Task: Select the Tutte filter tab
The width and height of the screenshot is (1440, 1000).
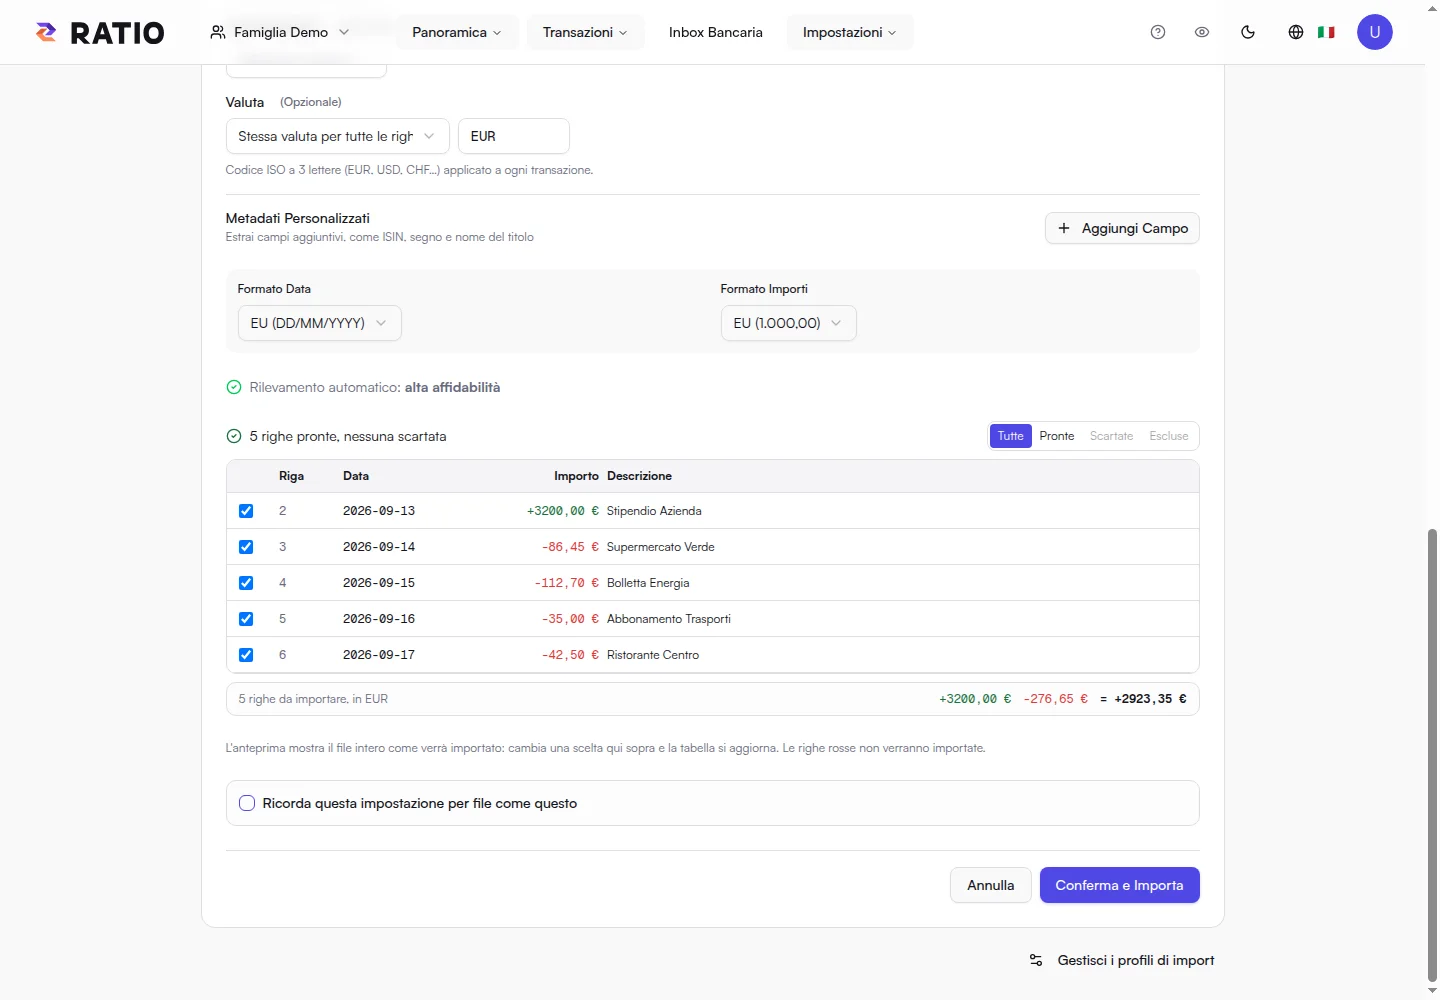Action: point(1010,436)
